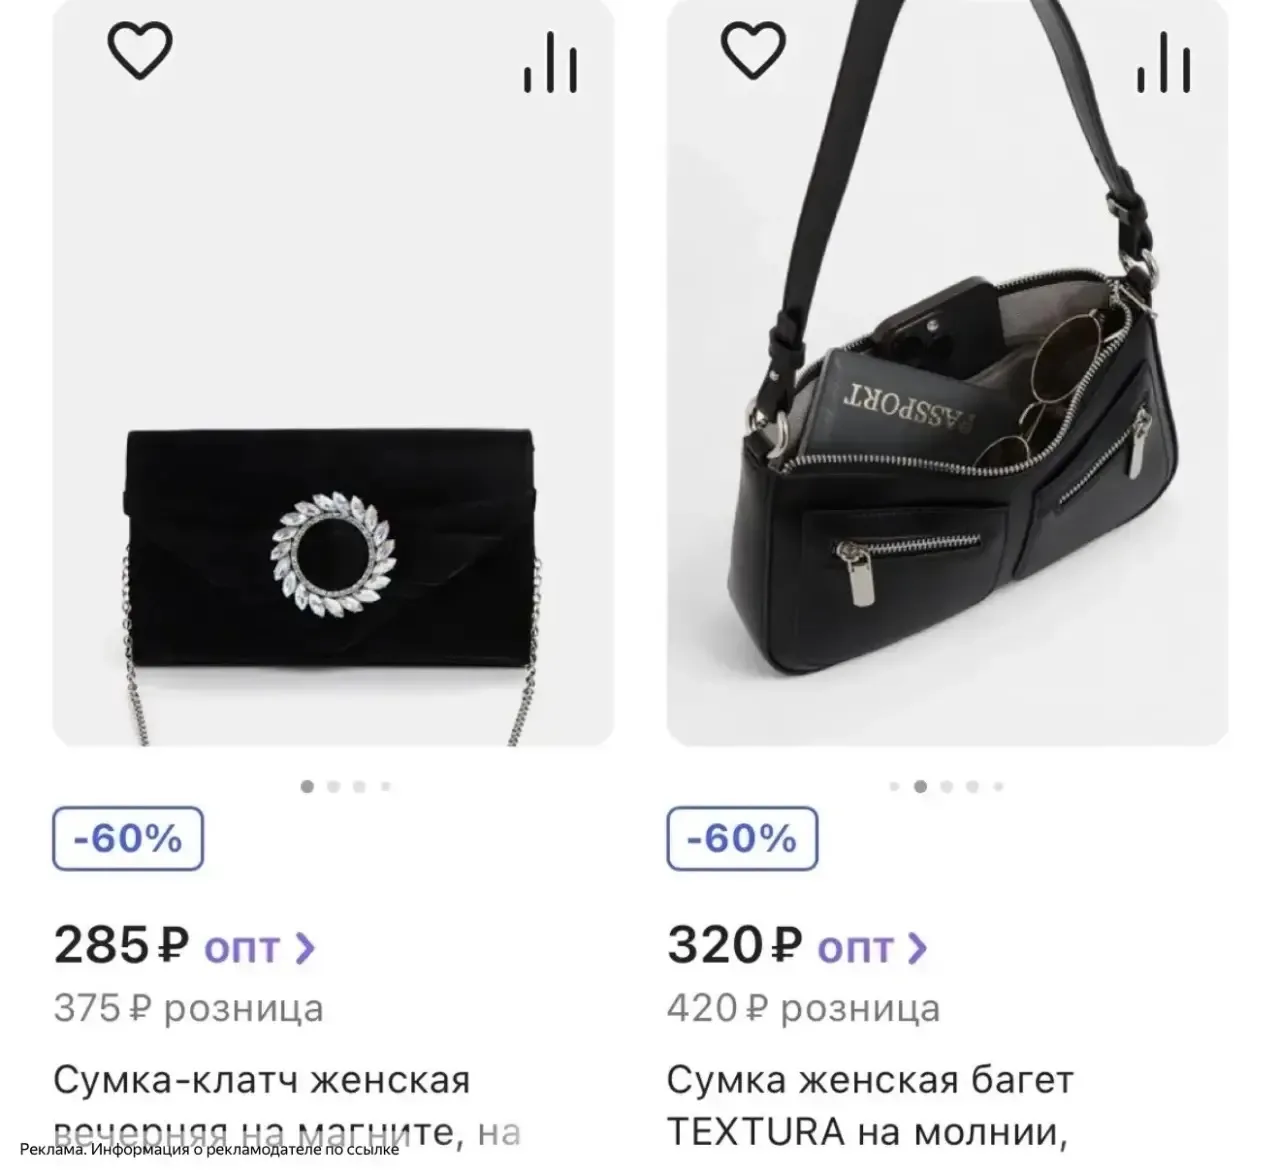The height and width of the screenshot is (1174, 1280).
Task: Click the -60% discount badge on clutch
Action: [128, 838]
